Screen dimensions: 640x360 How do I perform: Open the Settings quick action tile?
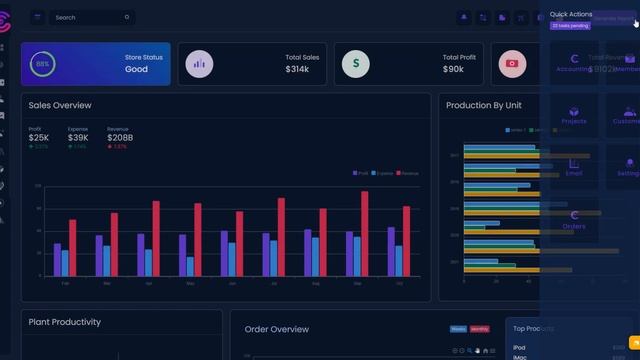pos(623,167)
